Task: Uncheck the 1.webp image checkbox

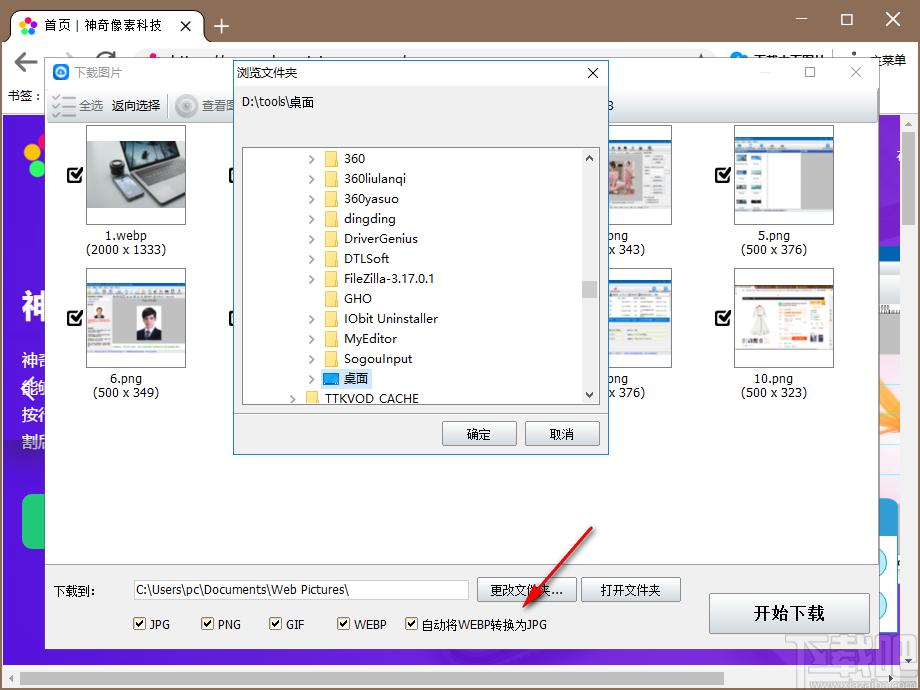Action: (75, 175)
